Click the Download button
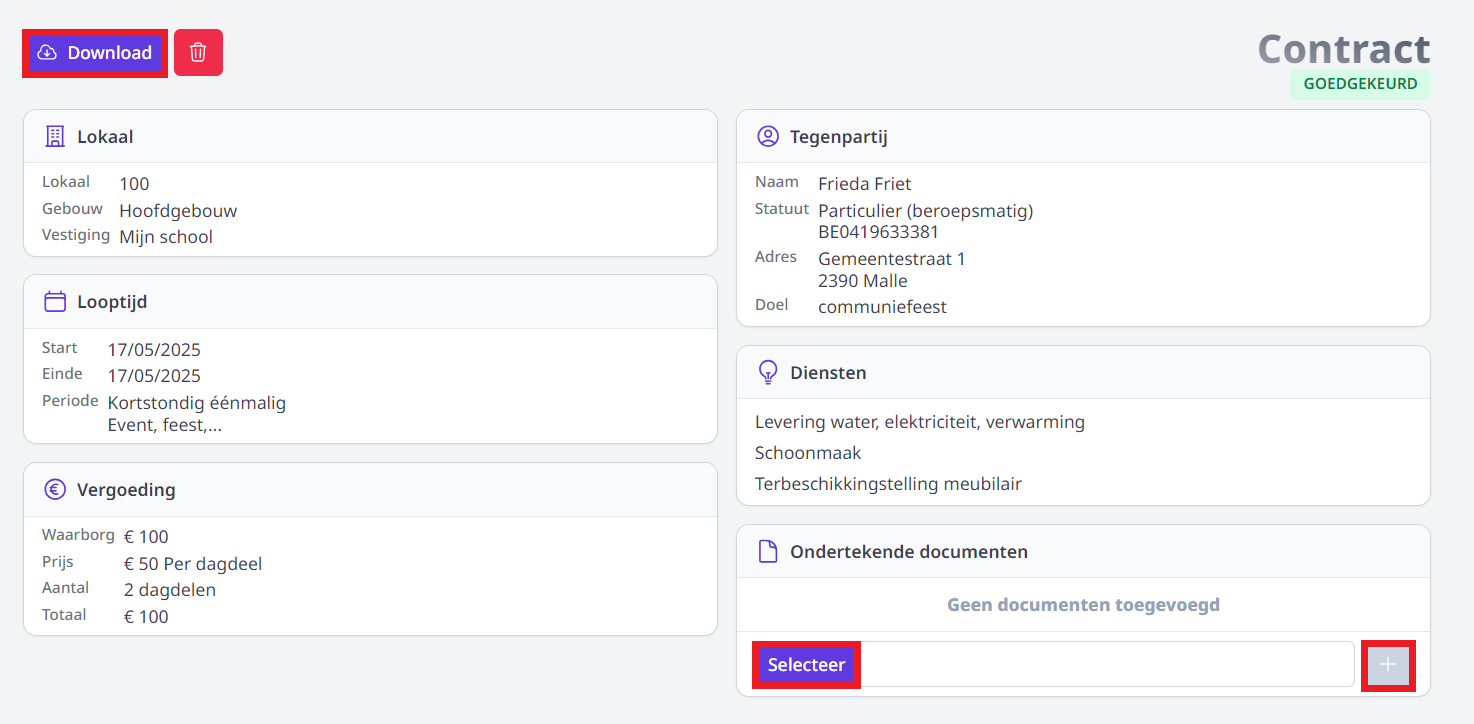 tap(95, 53)
